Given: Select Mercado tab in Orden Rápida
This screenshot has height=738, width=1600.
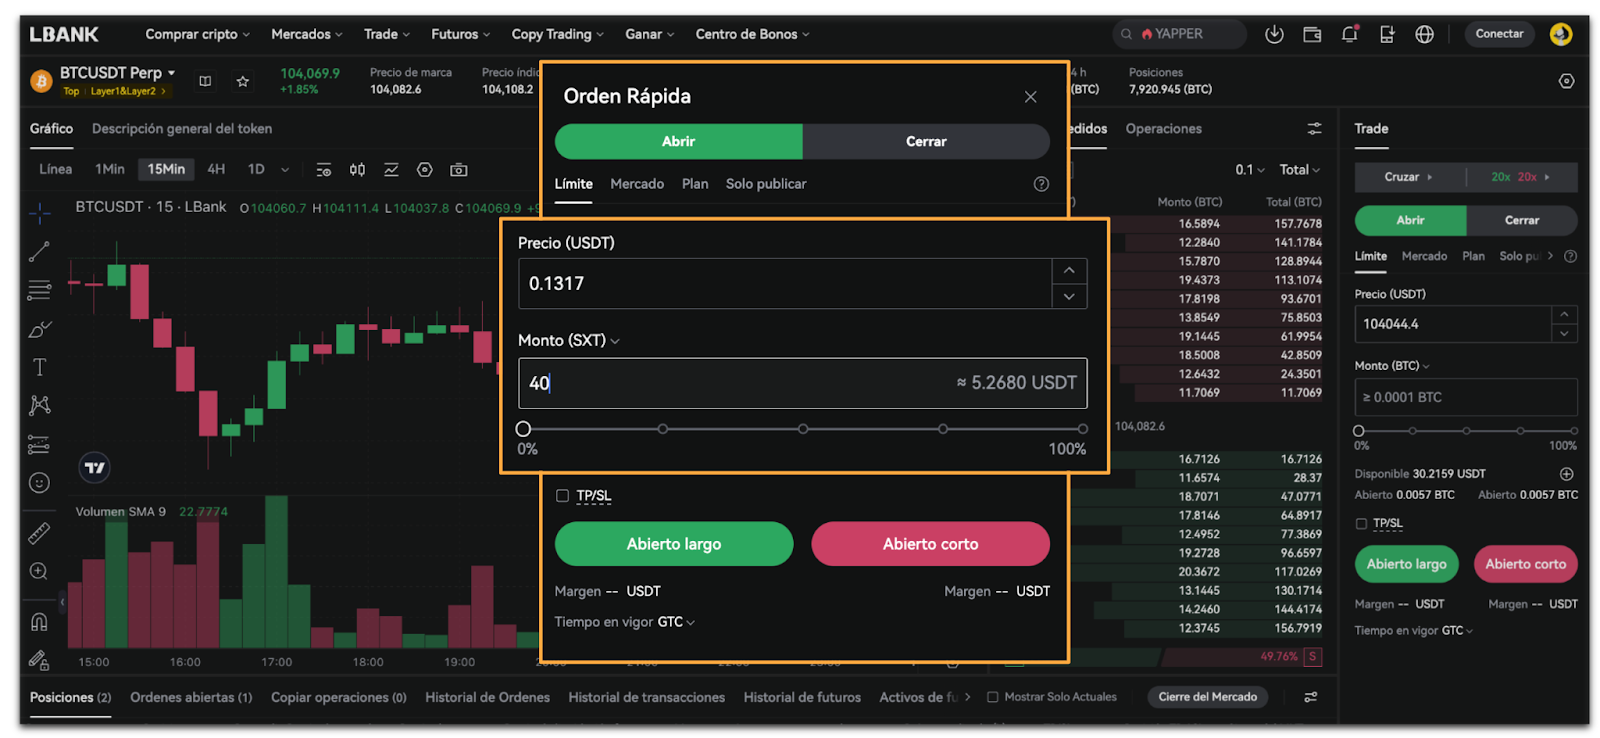Looking at the screenshot, I should 637,184.
